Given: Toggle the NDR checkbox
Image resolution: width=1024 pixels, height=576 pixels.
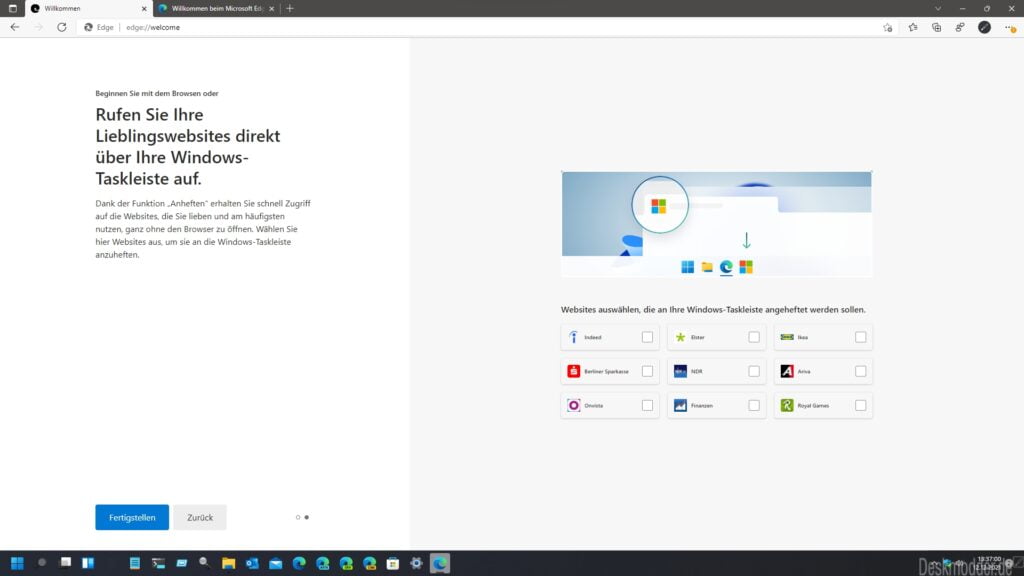Looking at the screenshot, I should 754,371.
